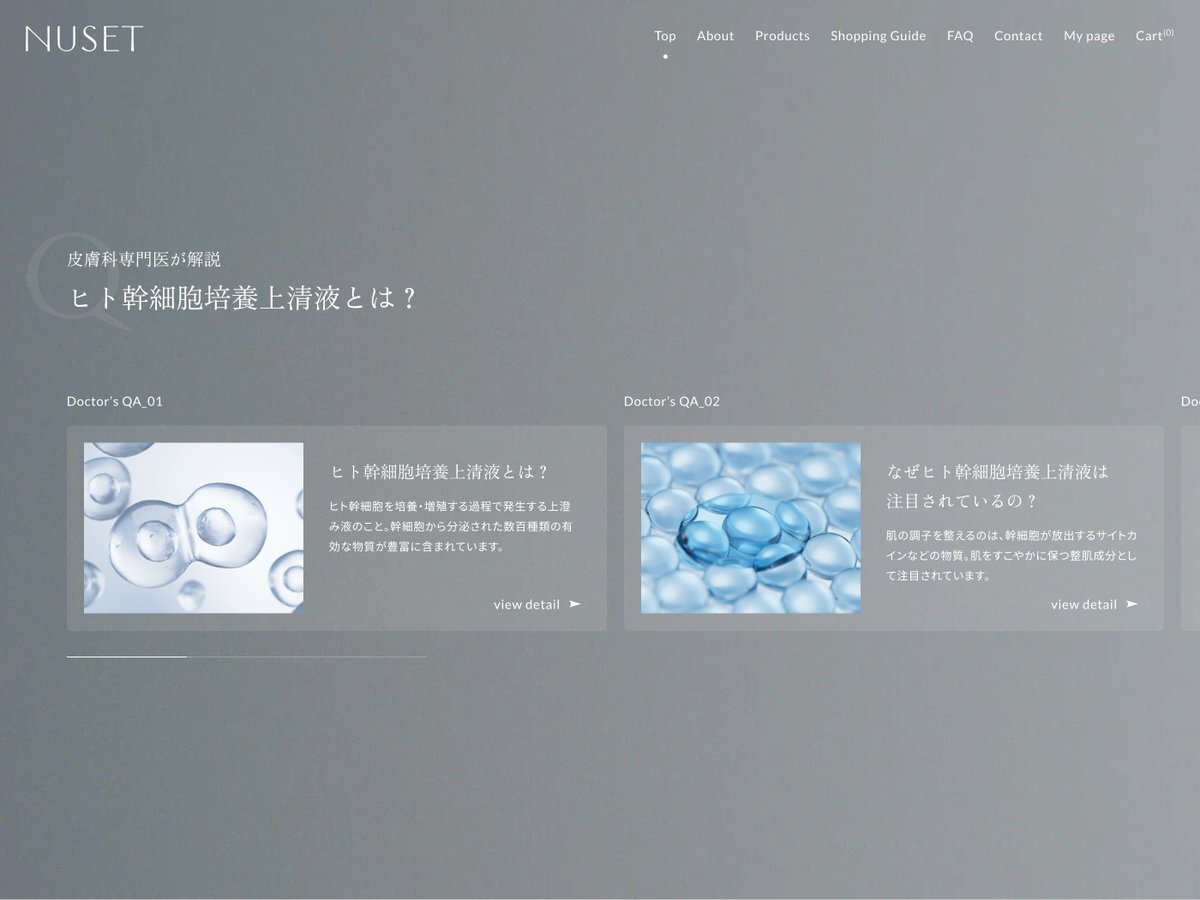Open the Top menu item

(665, 36)
